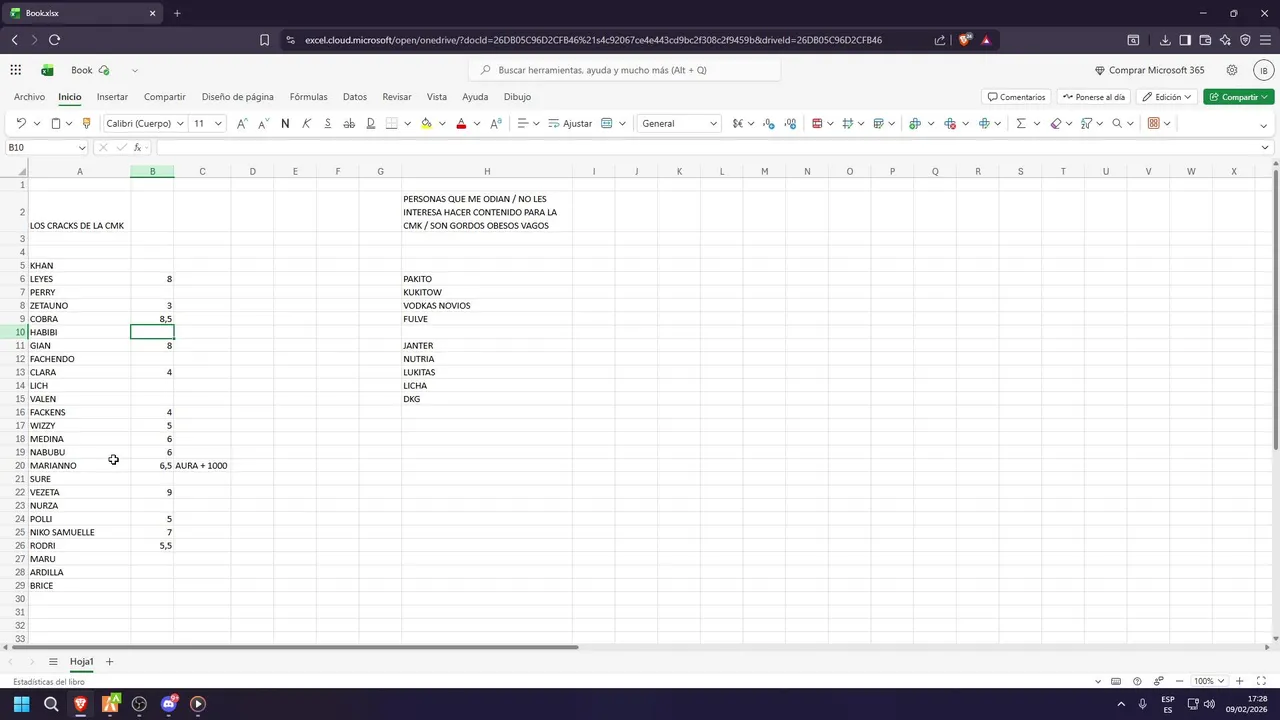Toggle italic formatting
The image size is (1280, 720).
tap(306, 123)
